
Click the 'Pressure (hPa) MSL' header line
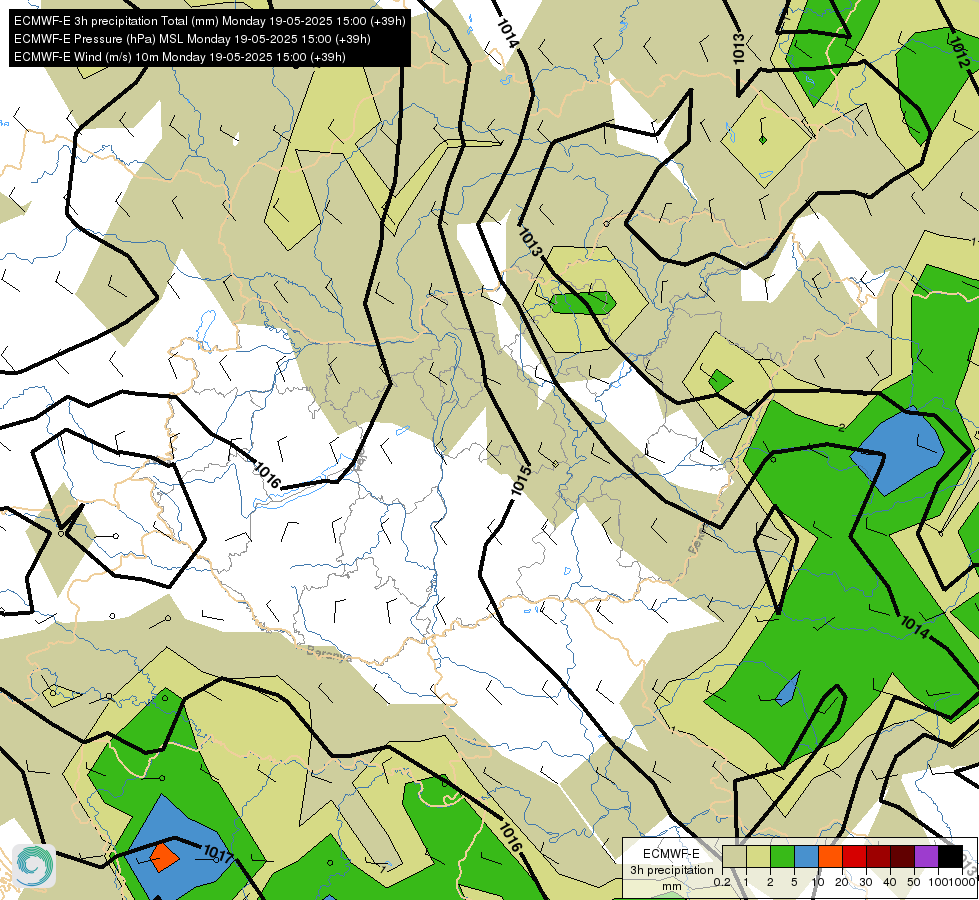point(192,39)
